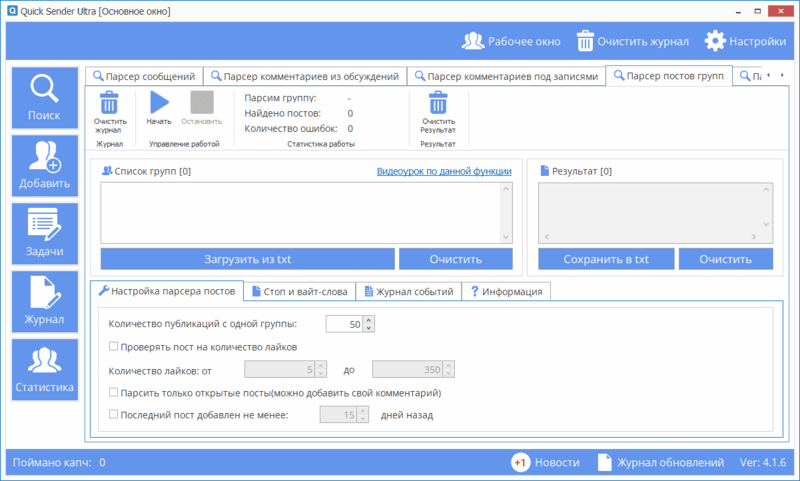Open the Поиск sidebar section
Screen dimensions: 800x481
(44, 98)
